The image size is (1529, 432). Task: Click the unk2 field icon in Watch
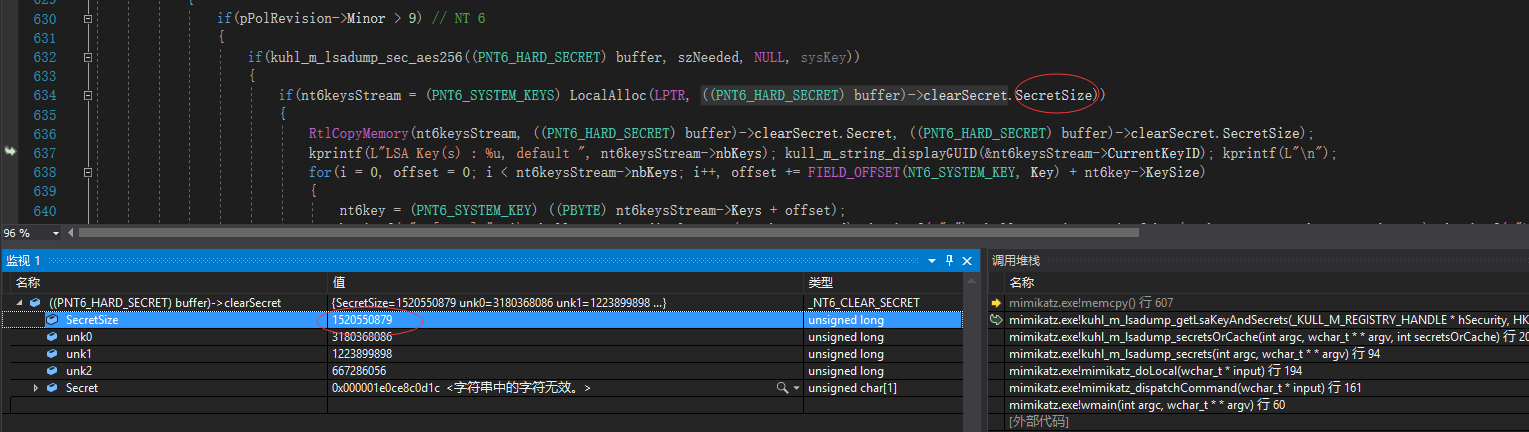(x=52, y=371)
